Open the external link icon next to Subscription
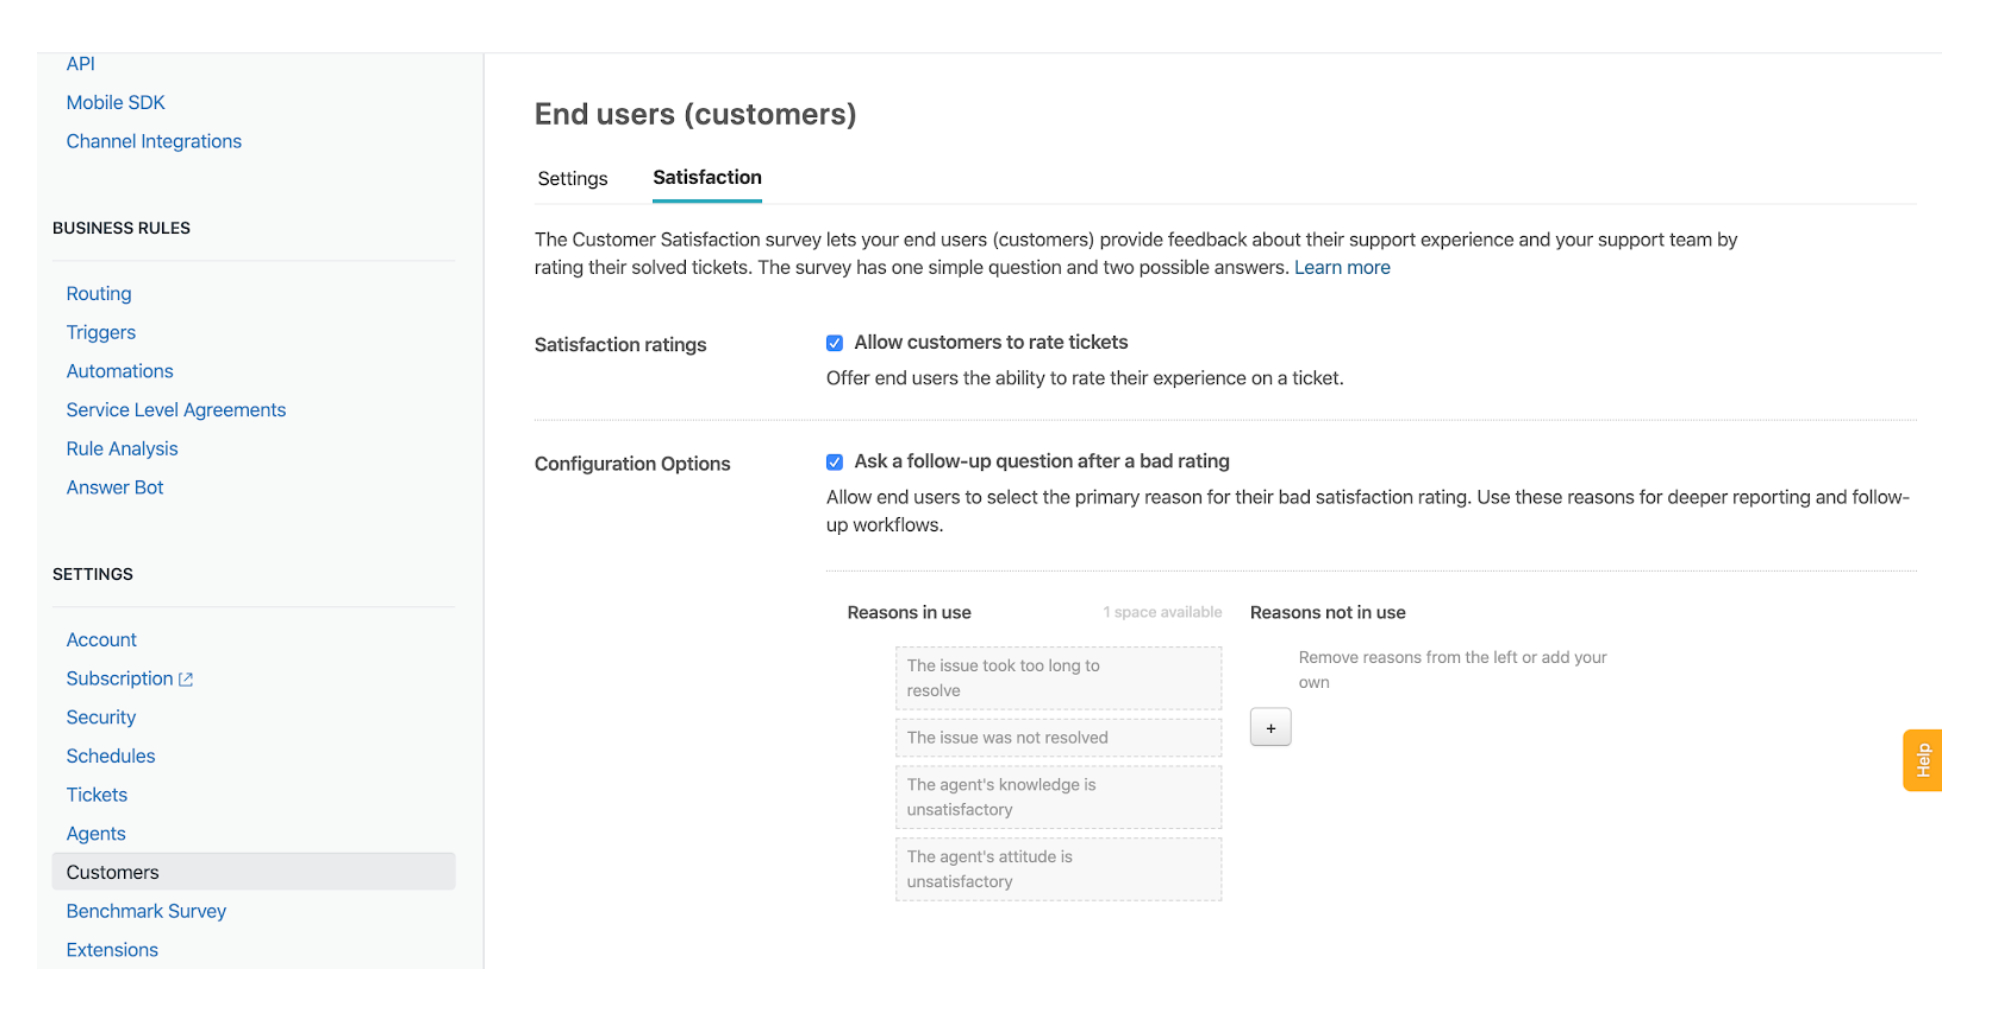The image size is (1998, 1016). 186,678
